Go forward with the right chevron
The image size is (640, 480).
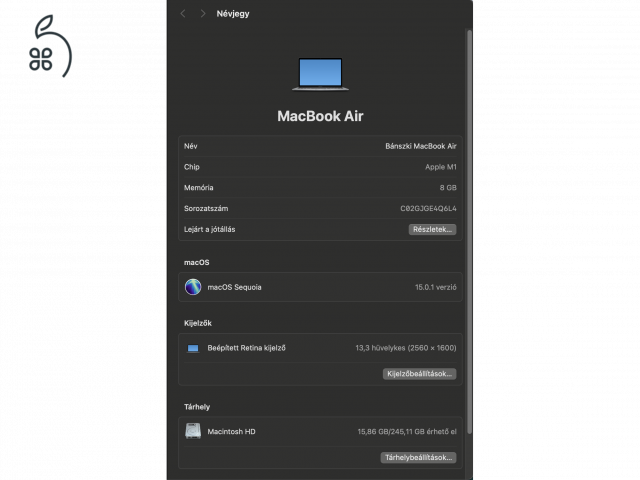point(203,14)
